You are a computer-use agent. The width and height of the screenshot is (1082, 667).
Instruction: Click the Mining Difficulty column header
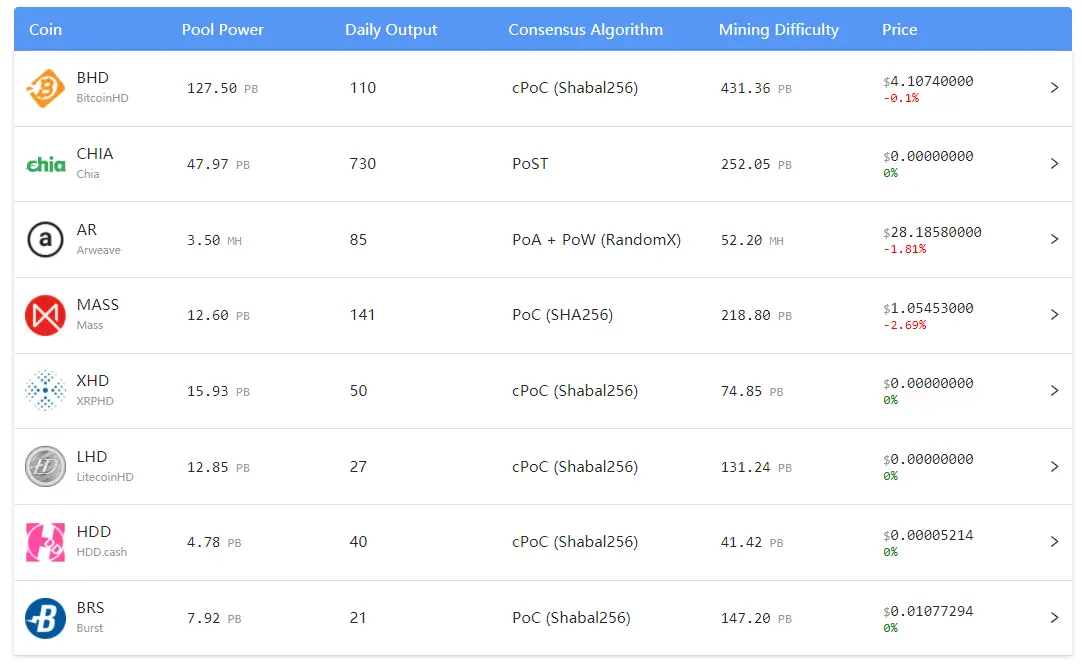pos(779,30)
